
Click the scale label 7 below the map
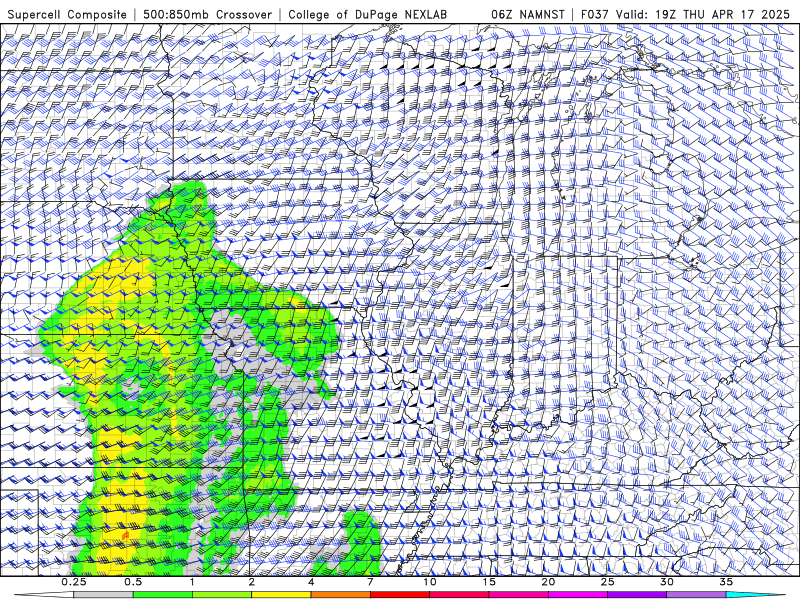370,582
